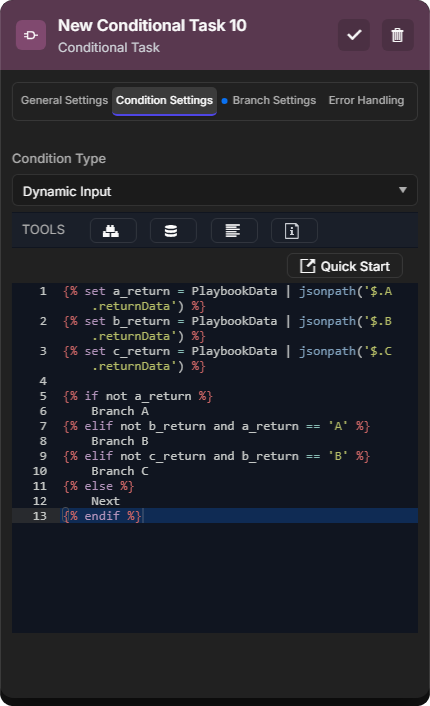430x706 pixels.
Task: Click the Branch C line
Action: coord(120,471)
